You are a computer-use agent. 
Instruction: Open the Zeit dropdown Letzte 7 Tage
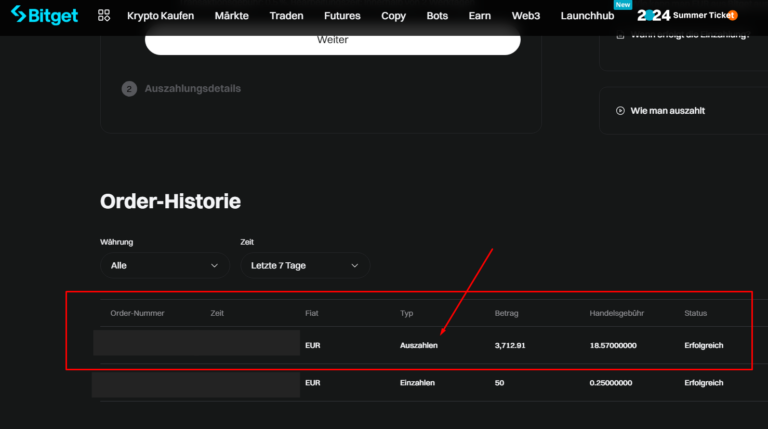pyautogui.click(x=305, y=266)
